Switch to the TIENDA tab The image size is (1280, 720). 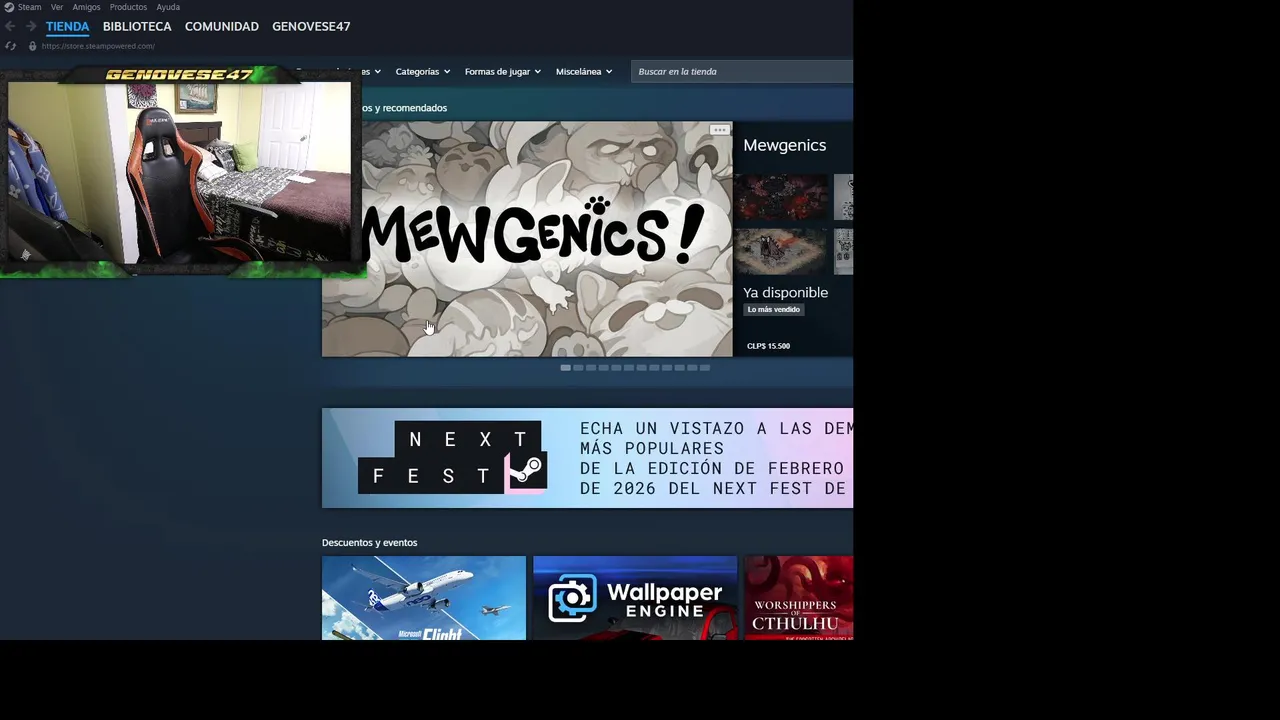pyautogui.click(x=67, y=26)
